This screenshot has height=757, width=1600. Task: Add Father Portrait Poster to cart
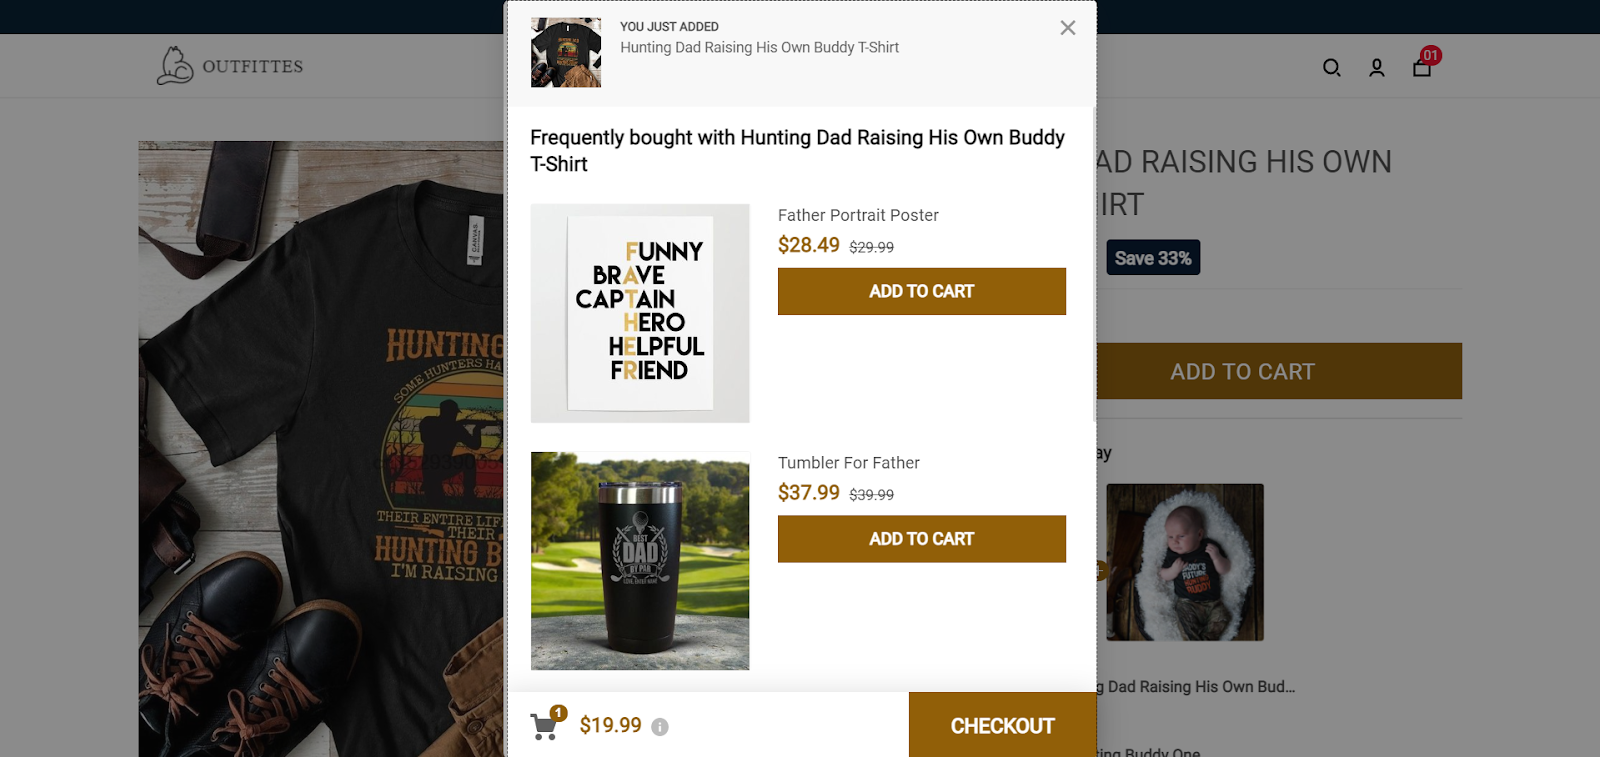click(921, 291)
